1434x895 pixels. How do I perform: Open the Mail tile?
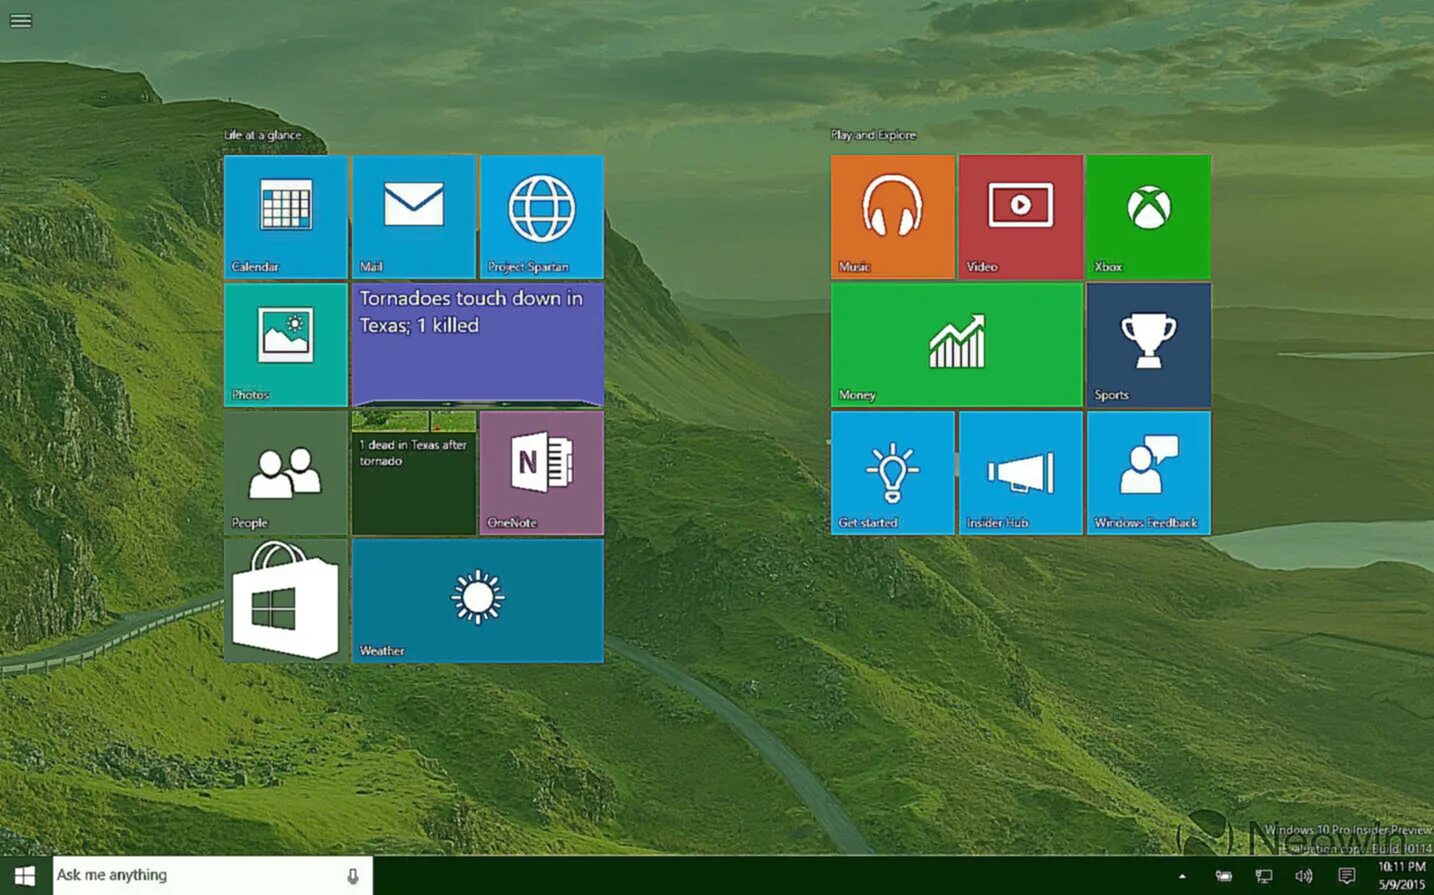pos(414,217)
